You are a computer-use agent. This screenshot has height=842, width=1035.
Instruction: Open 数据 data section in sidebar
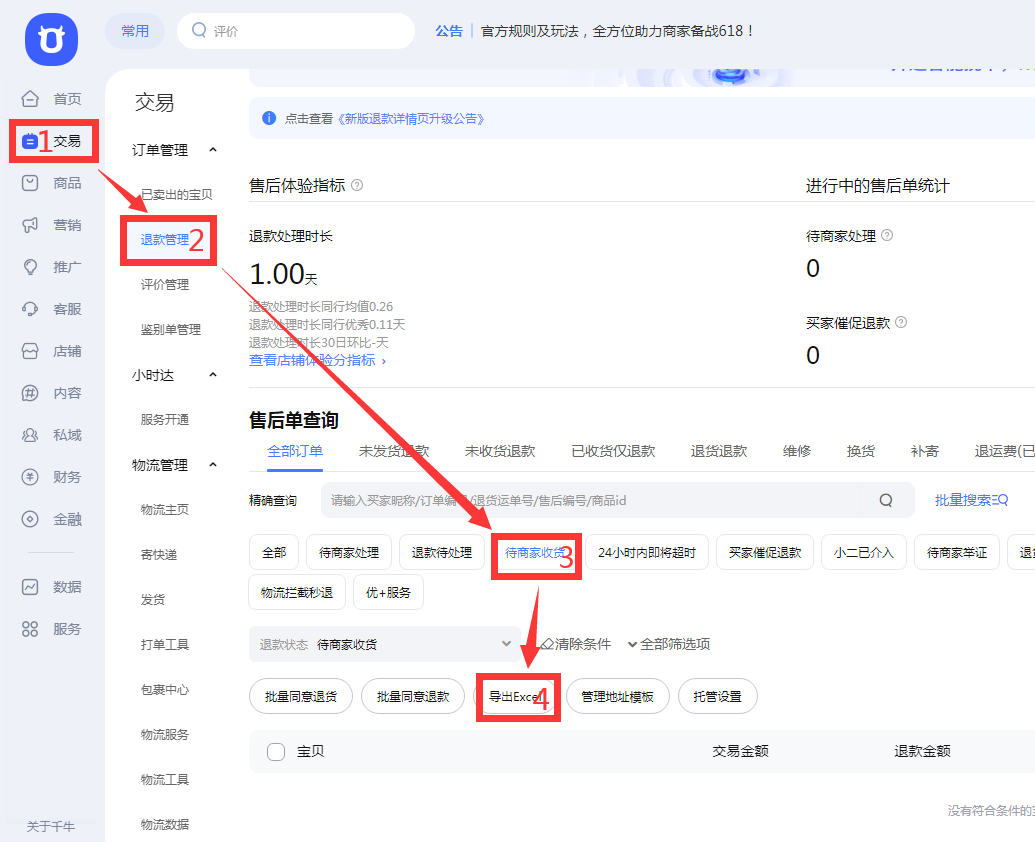[52, 587]
